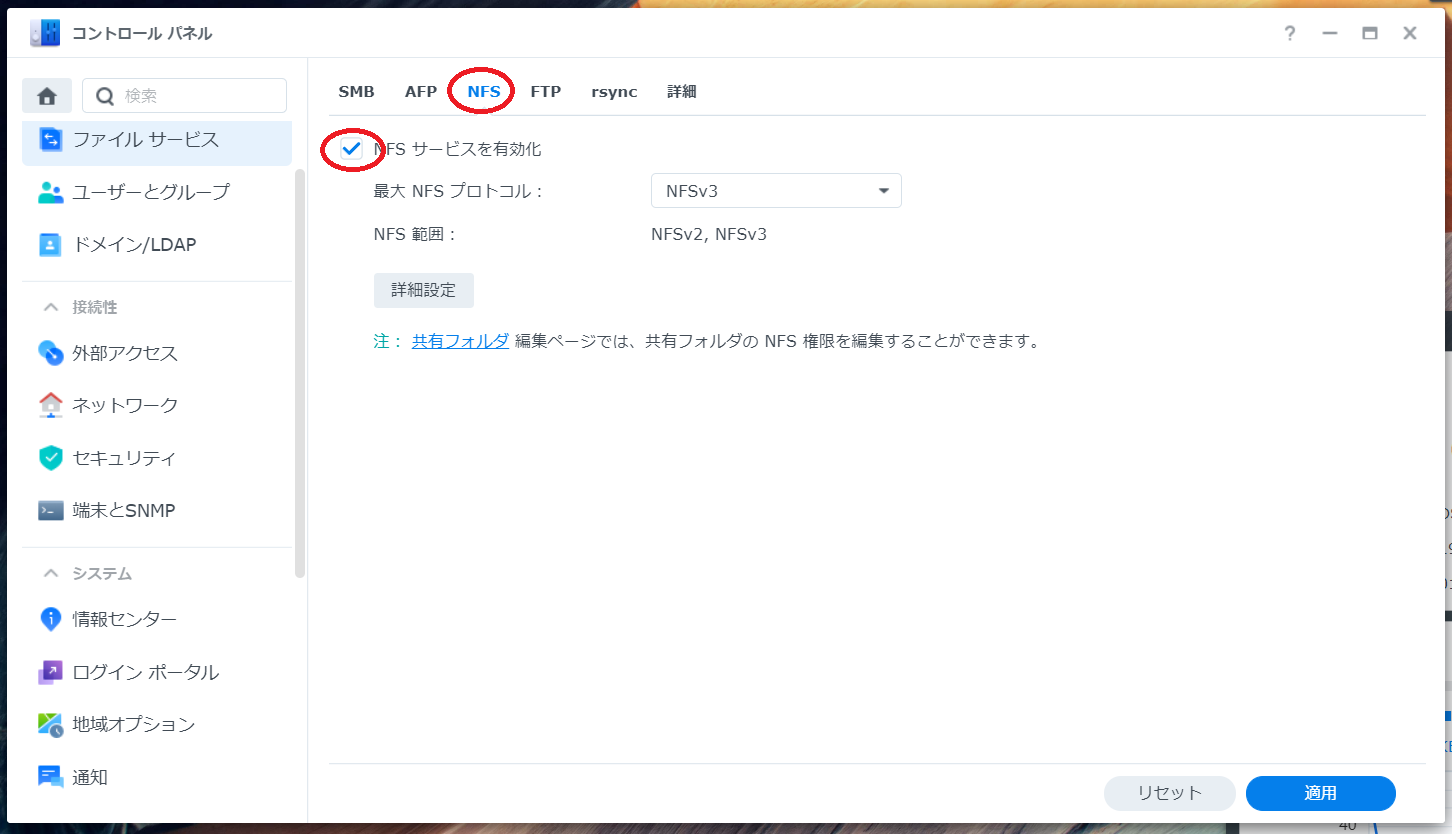Click the Home icon button
The height and width of the screenshot is (834, 1452).
[x=47, y=96]
